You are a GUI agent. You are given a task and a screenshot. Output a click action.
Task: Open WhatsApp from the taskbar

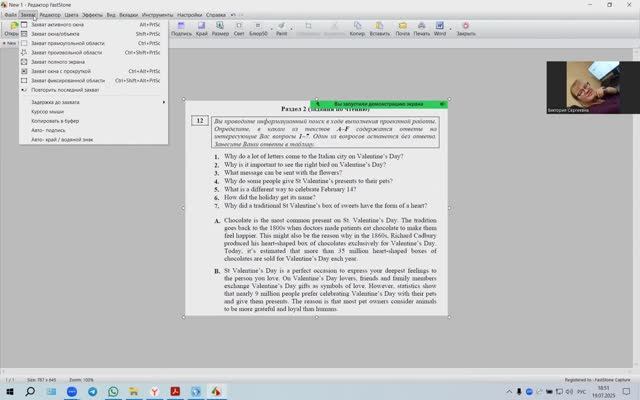pos(113,392)
